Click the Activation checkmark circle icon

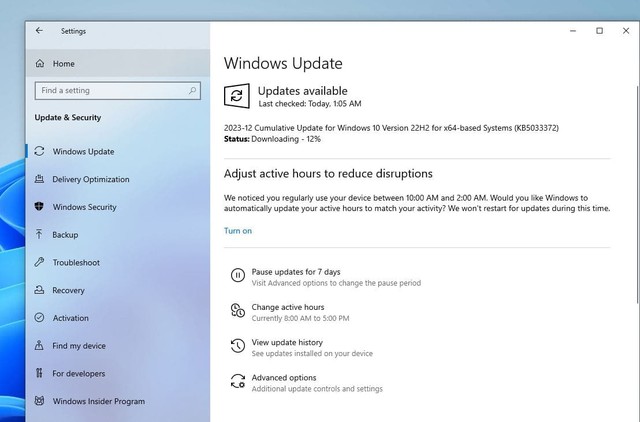pyautogui.click(x=39, y=318)
